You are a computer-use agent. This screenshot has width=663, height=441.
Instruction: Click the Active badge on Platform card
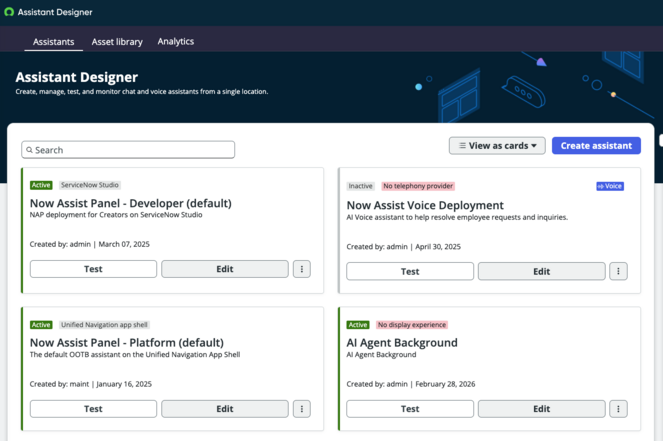pos(41,325)
